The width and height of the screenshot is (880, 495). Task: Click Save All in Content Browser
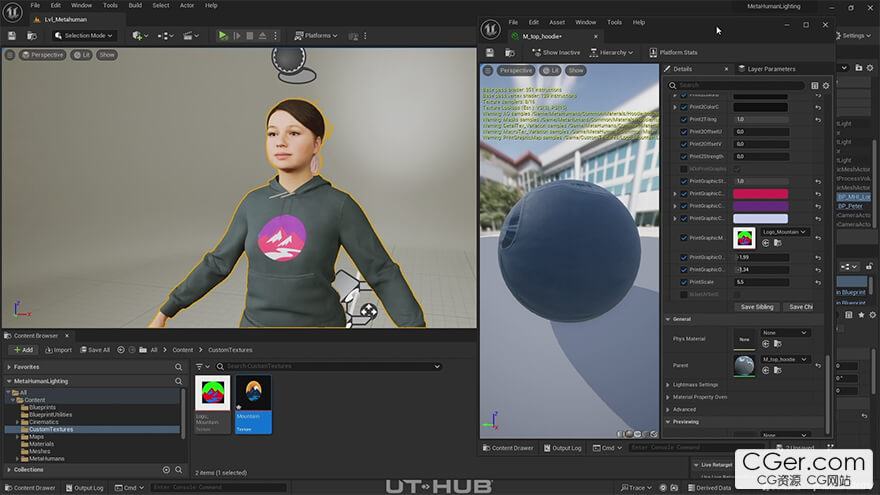point(95,350)
